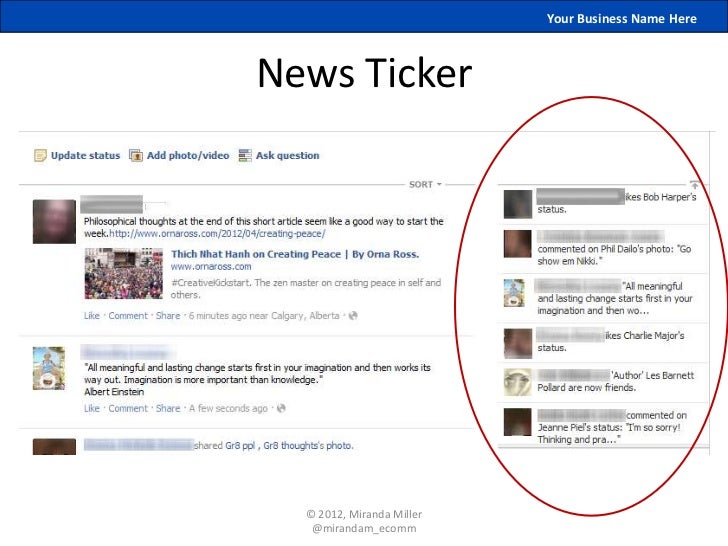Image resolution: width=728 pixels, height=546 pixels.
Task: Open the Gr8 ppl link
Action: coord(240,446)
